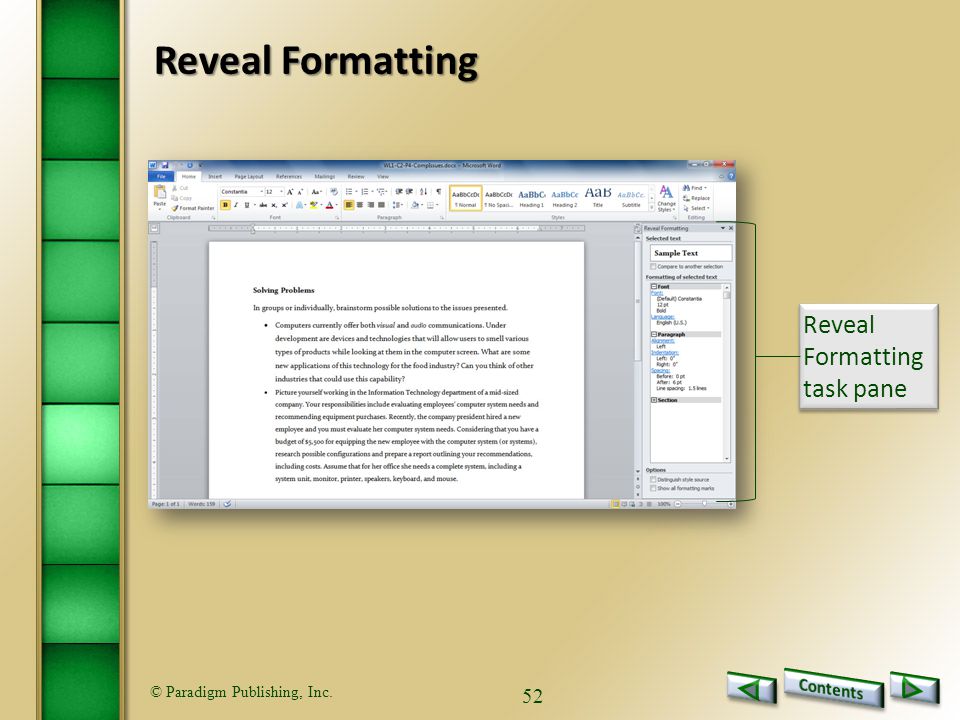Click the Text Highlight Color button
This screenshot has width=960, height=720.
point(313,205)
